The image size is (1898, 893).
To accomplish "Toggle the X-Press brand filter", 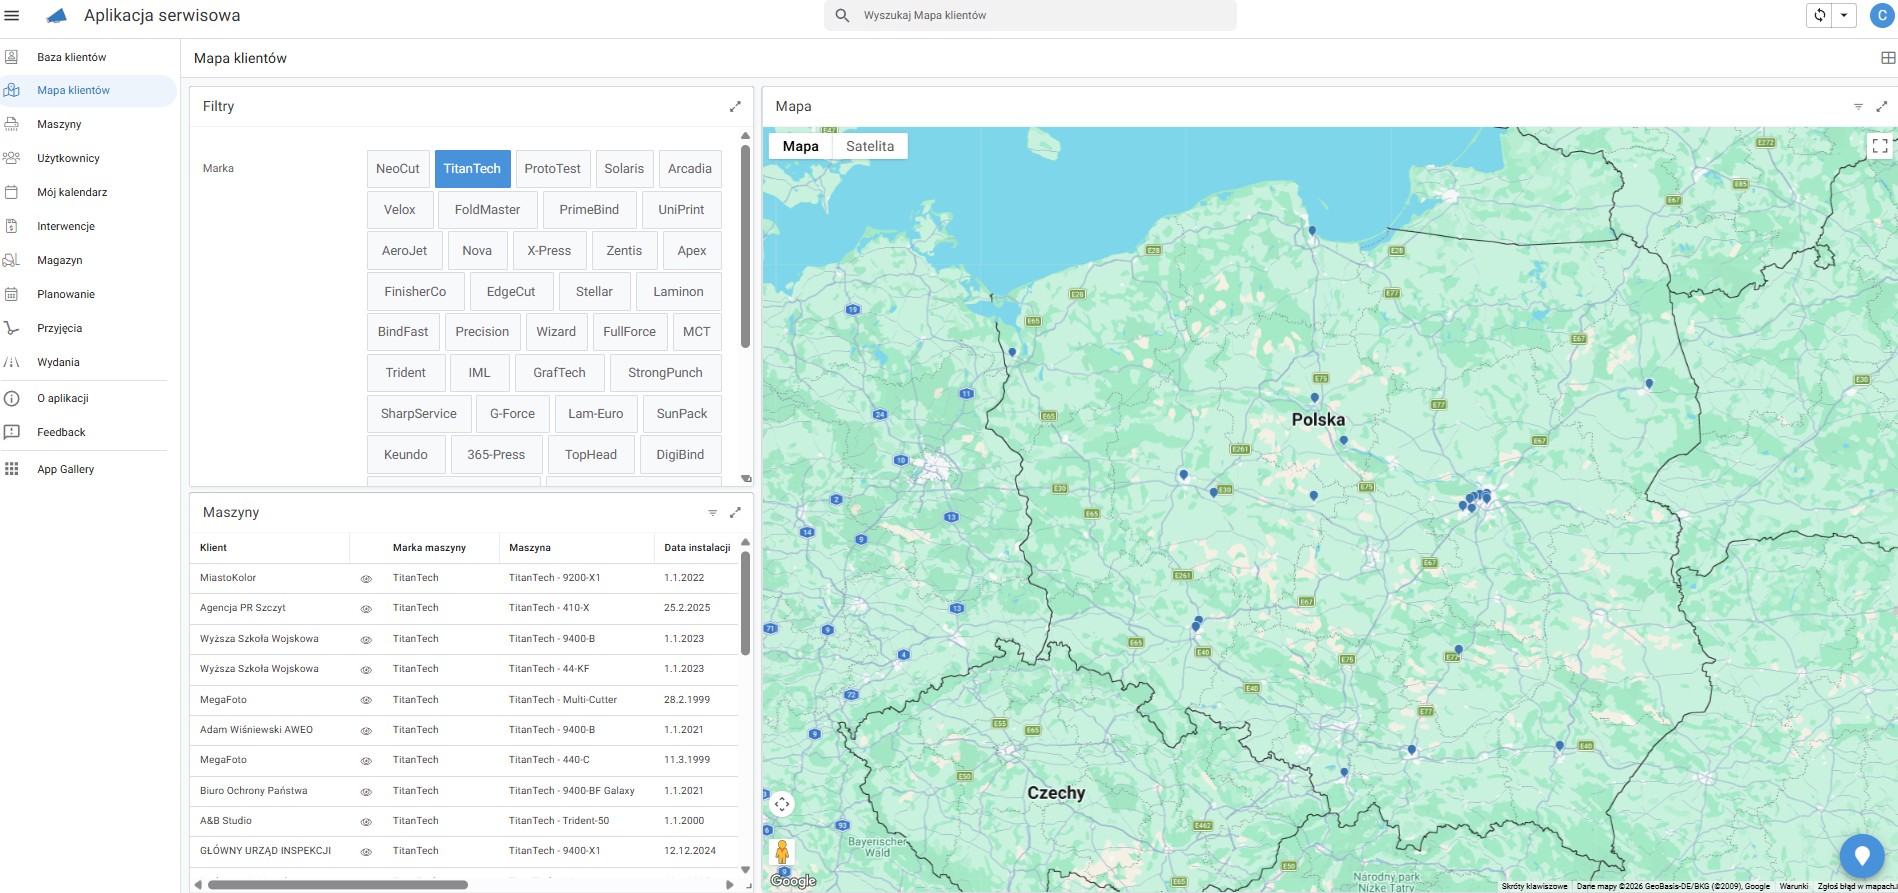I will (x=549, y=251).
